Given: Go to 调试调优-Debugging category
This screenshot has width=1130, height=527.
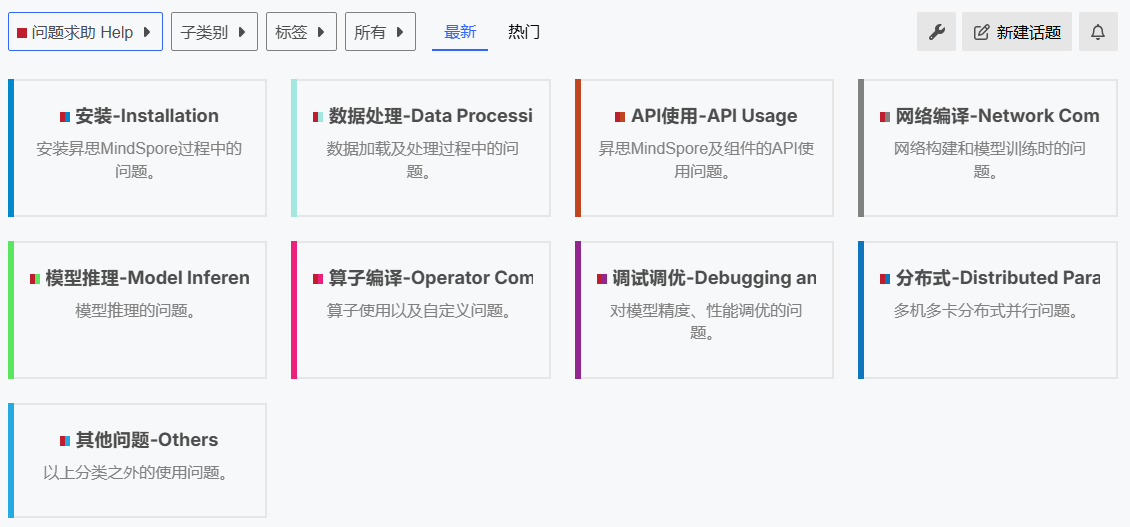Looking at the screenshot, I should tap(714, 278).
